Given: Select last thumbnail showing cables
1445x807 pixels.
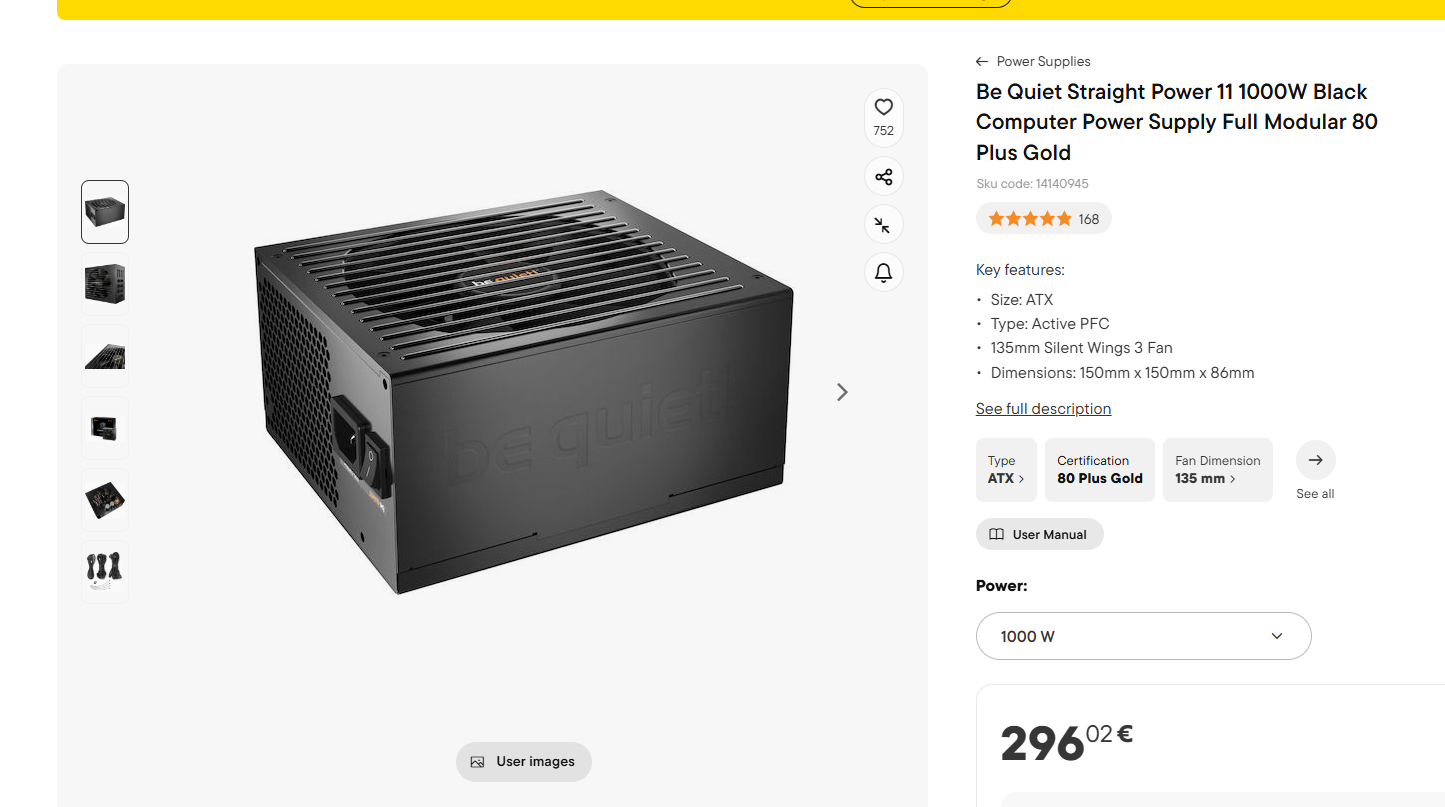Looking at the screenshot, I should click(105, 572).
